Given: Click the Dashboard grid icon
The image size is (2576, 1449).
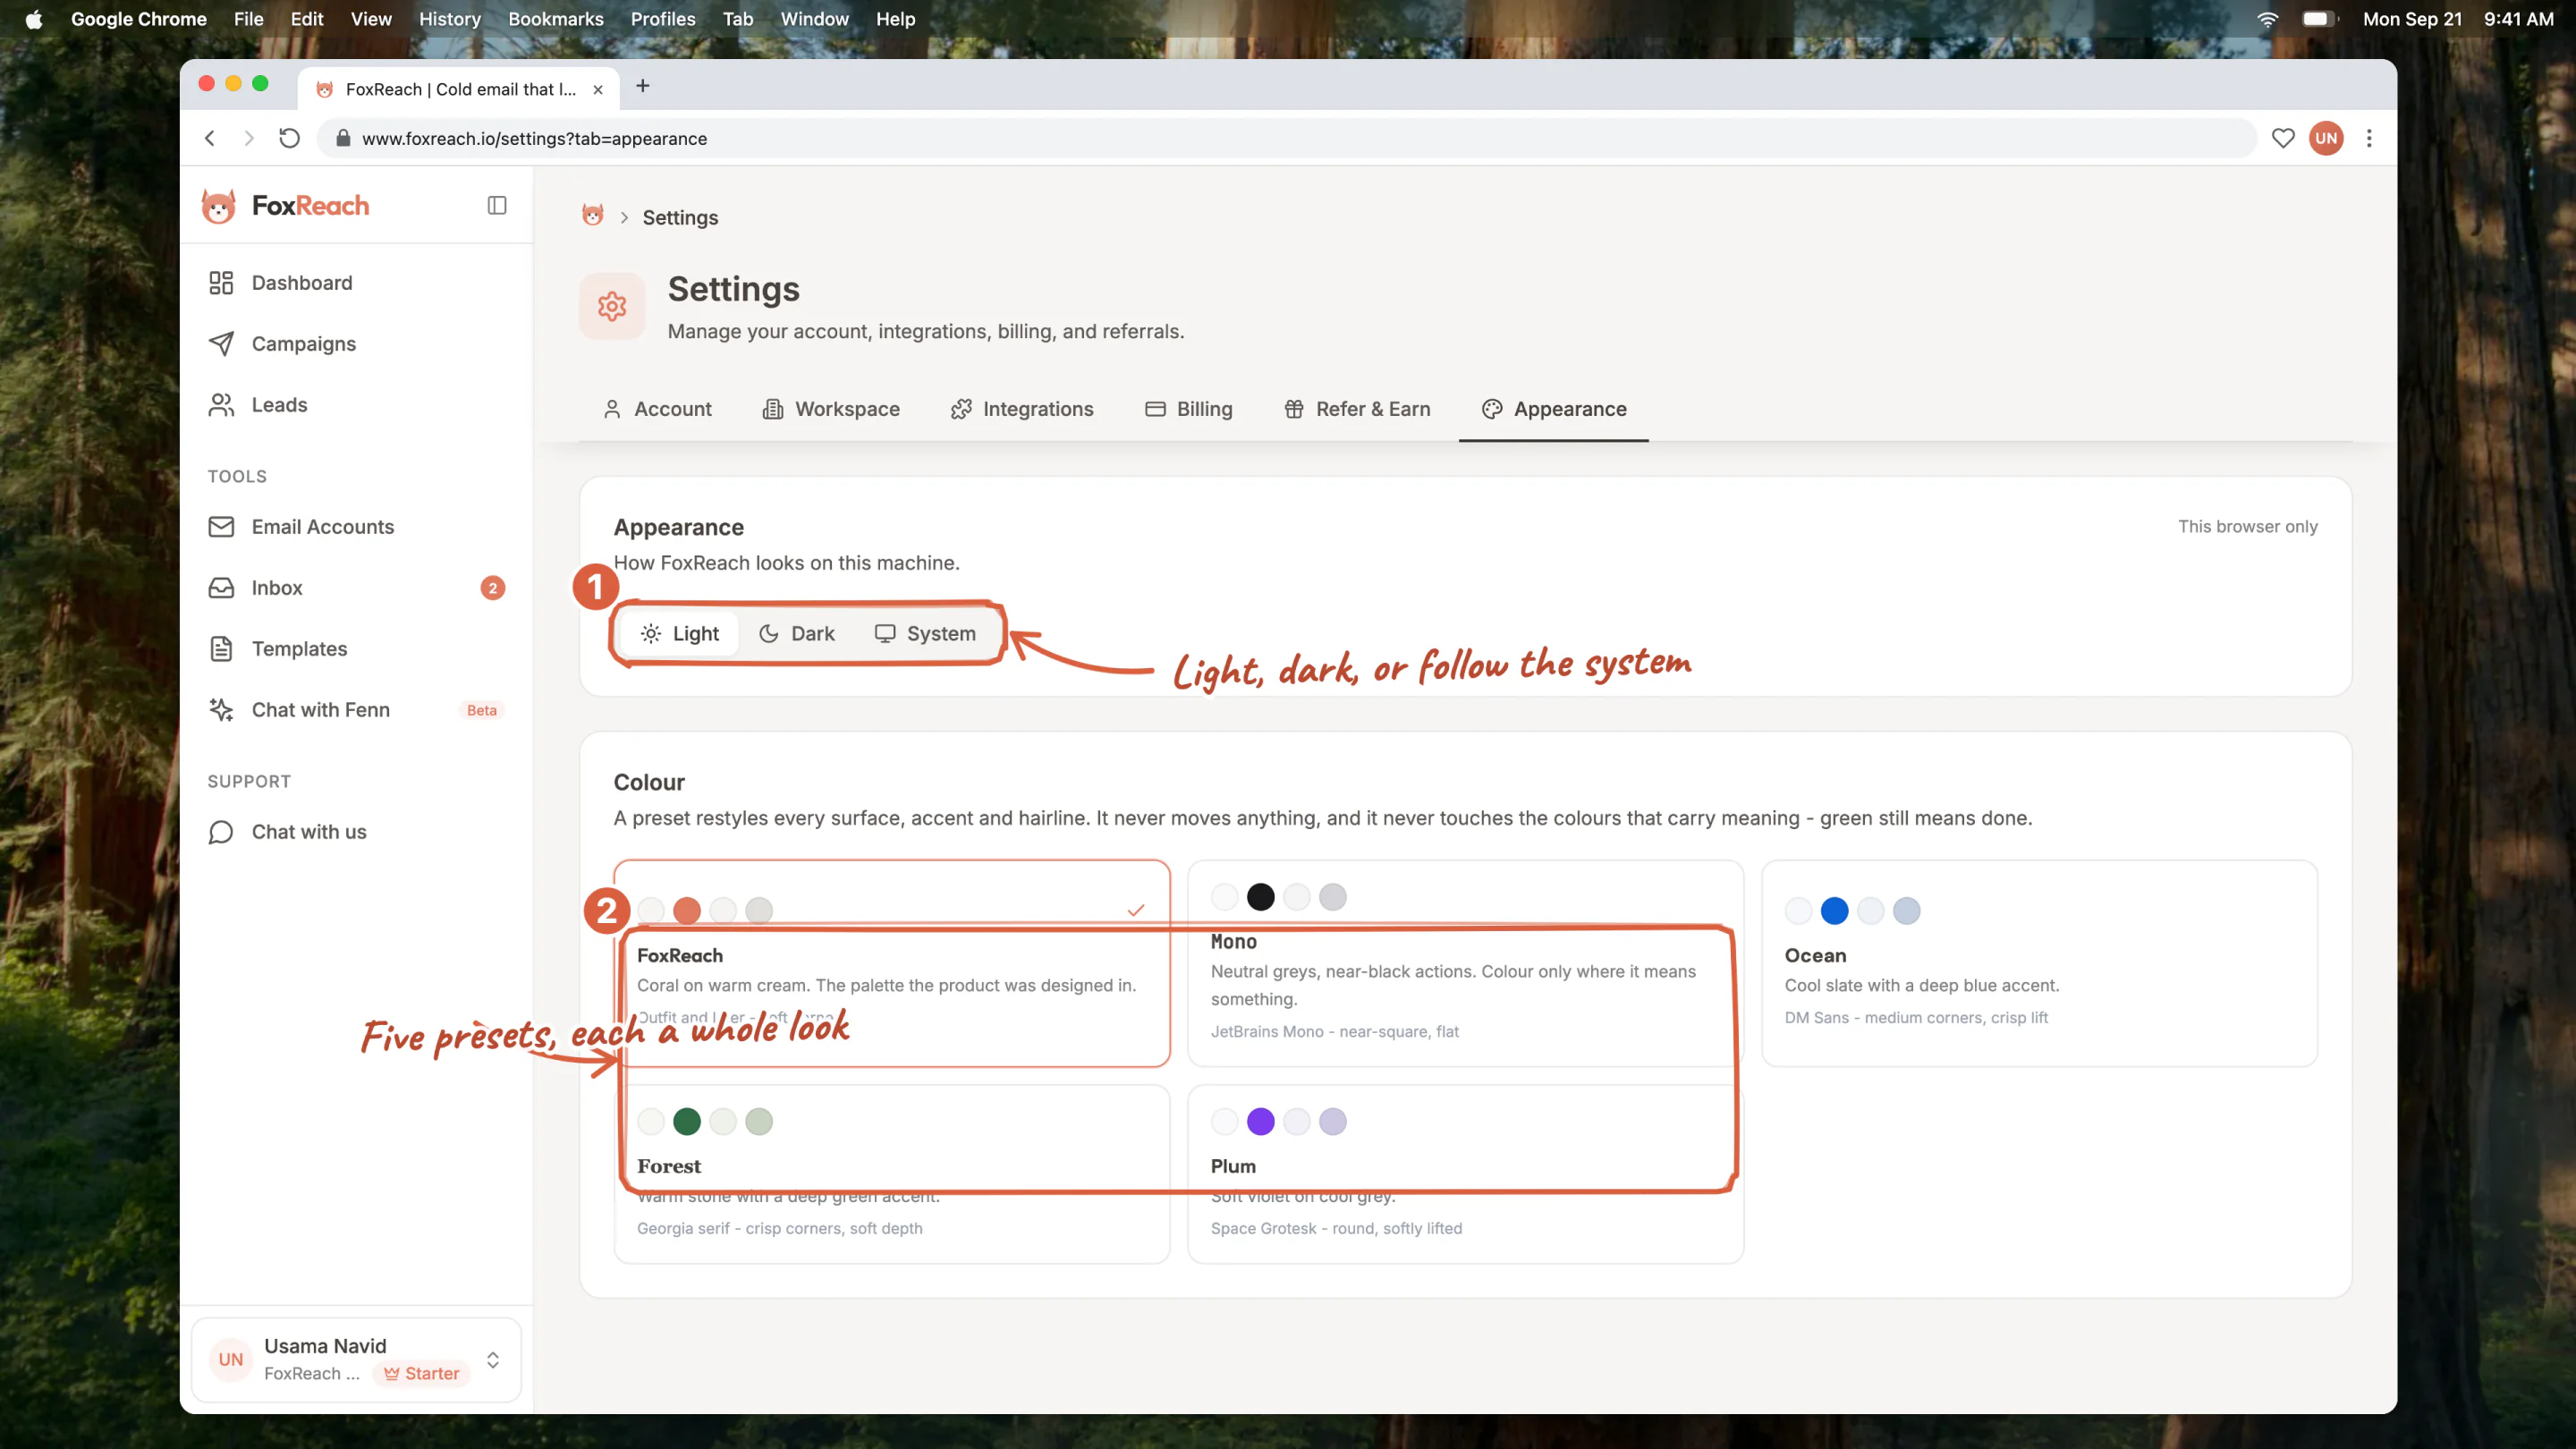Looking at the screenshot, I should tap(221, 283).
